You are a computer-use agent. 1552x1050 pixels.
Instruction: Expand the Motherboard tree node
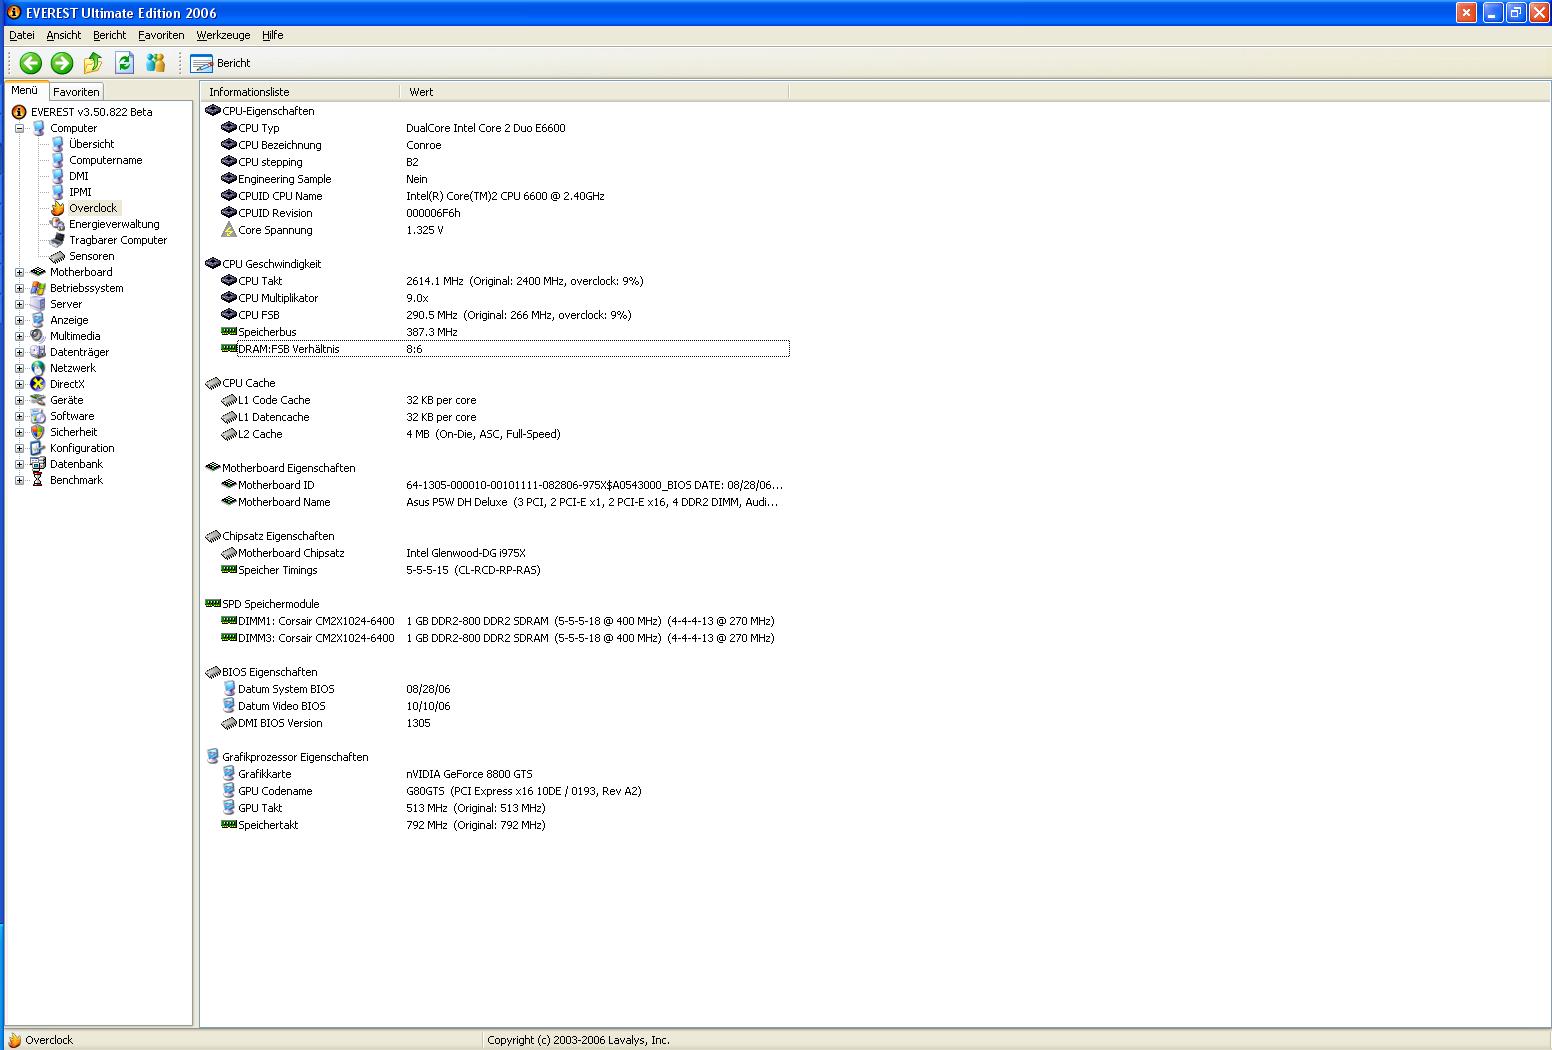pyautogui.click(x=19, y=272)
